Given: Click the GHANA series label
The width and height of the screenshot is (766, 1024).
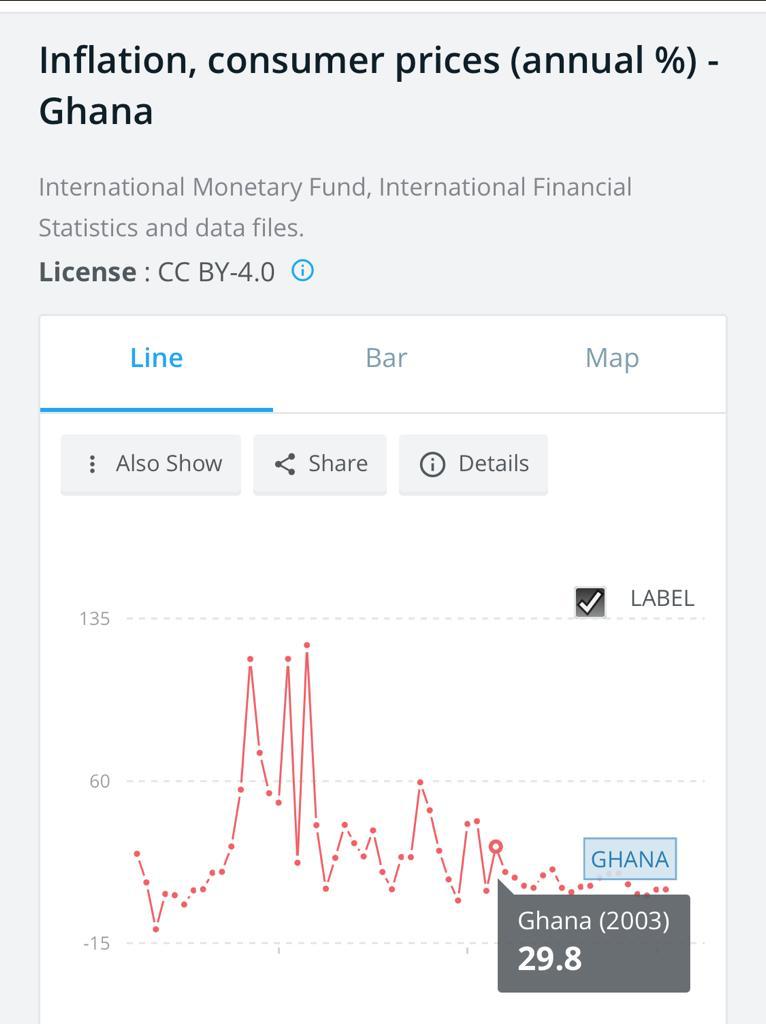Looking at the screenshot, I should tap(630, 859).
